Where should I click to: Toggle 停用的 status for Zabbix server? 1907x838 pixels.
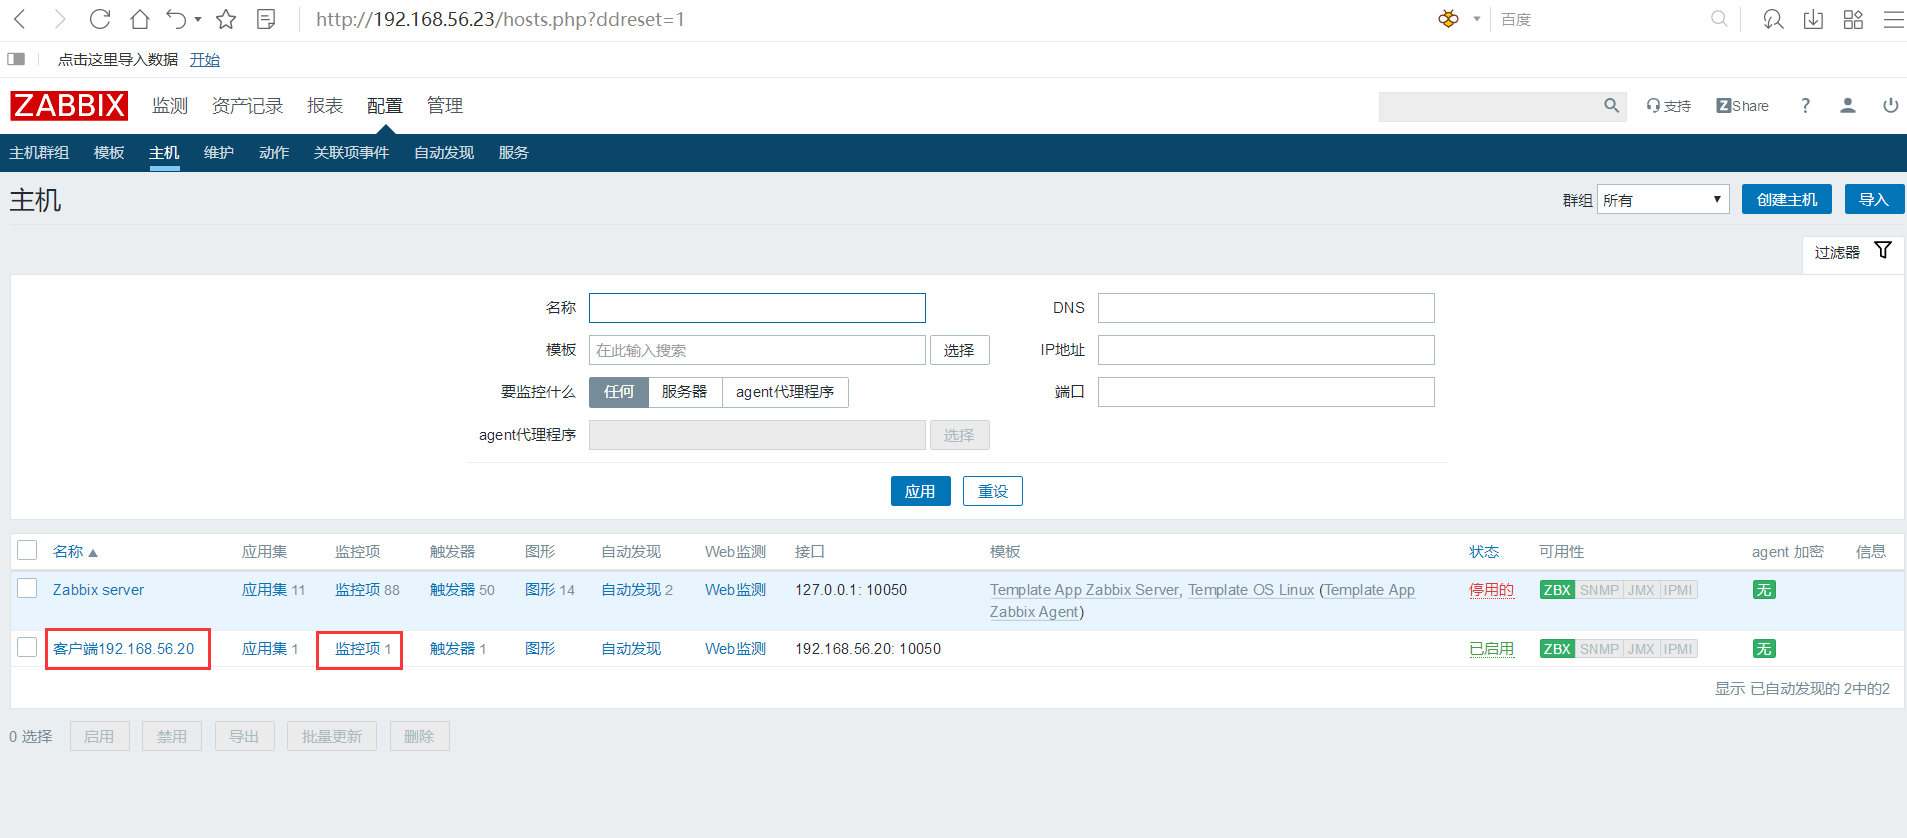(x=1491, y=590)
